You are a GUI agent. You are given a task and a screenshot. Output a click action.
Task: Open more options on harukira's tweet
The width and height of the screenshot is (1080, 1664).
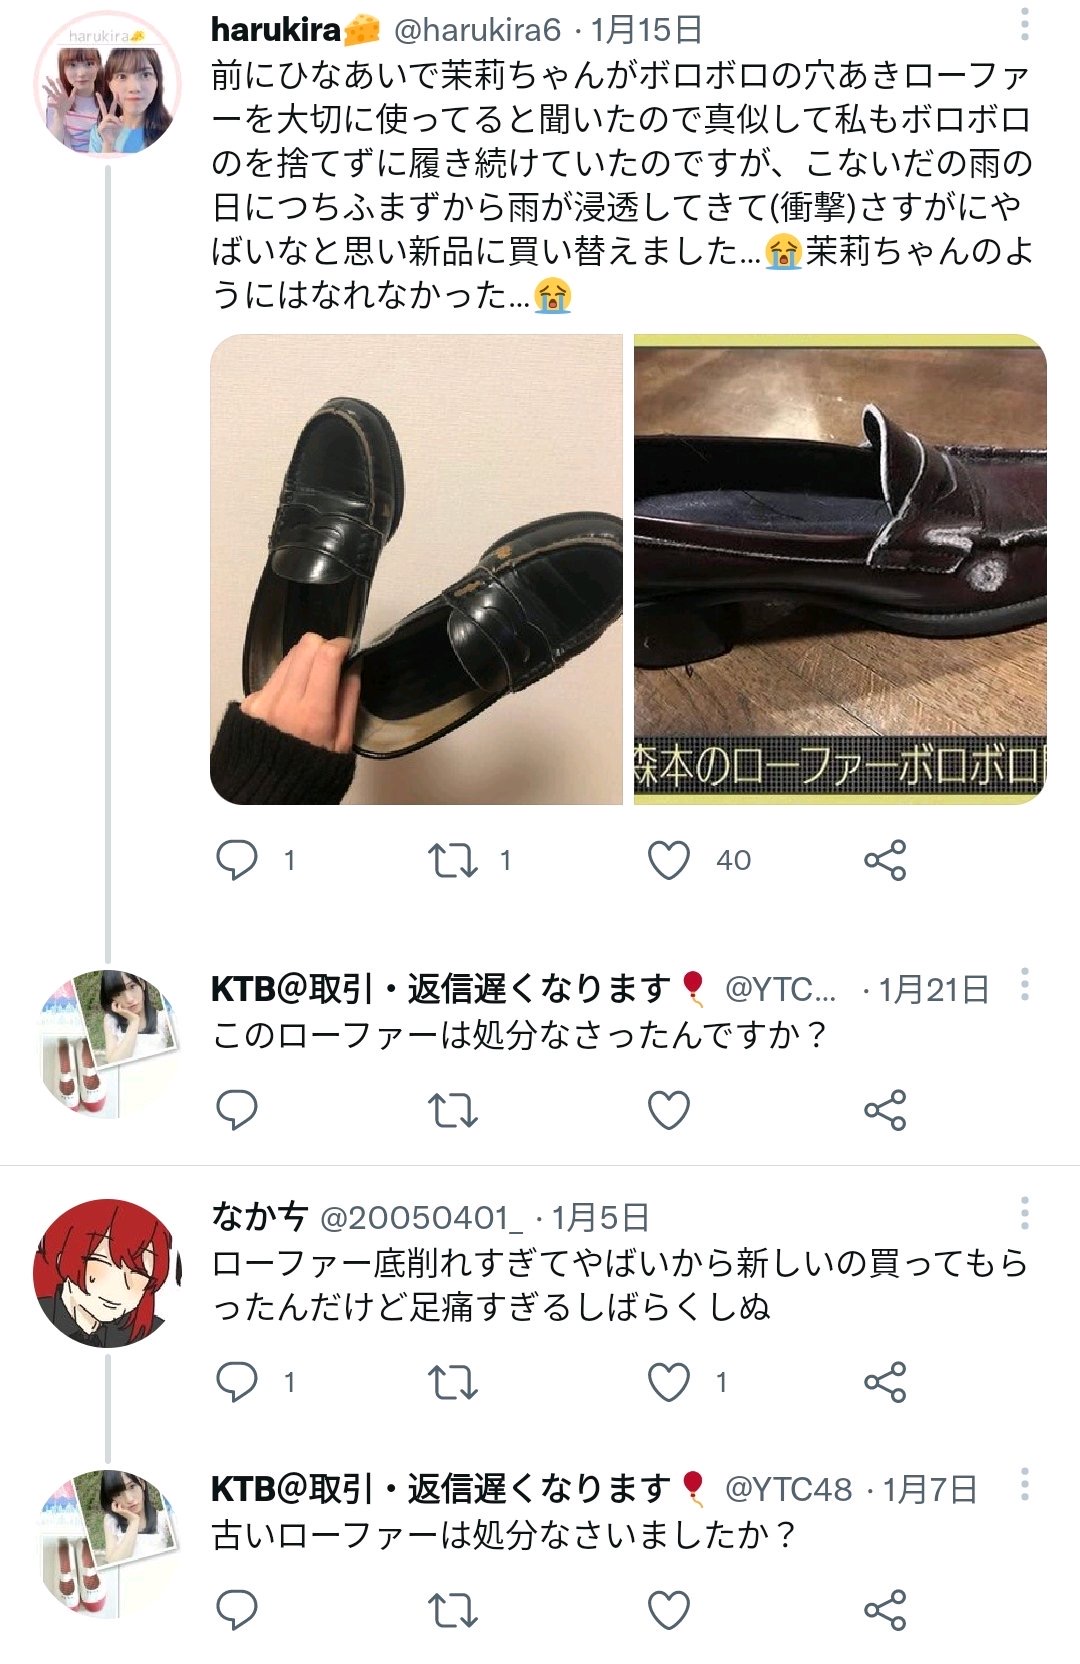[x=1025, y=25]
